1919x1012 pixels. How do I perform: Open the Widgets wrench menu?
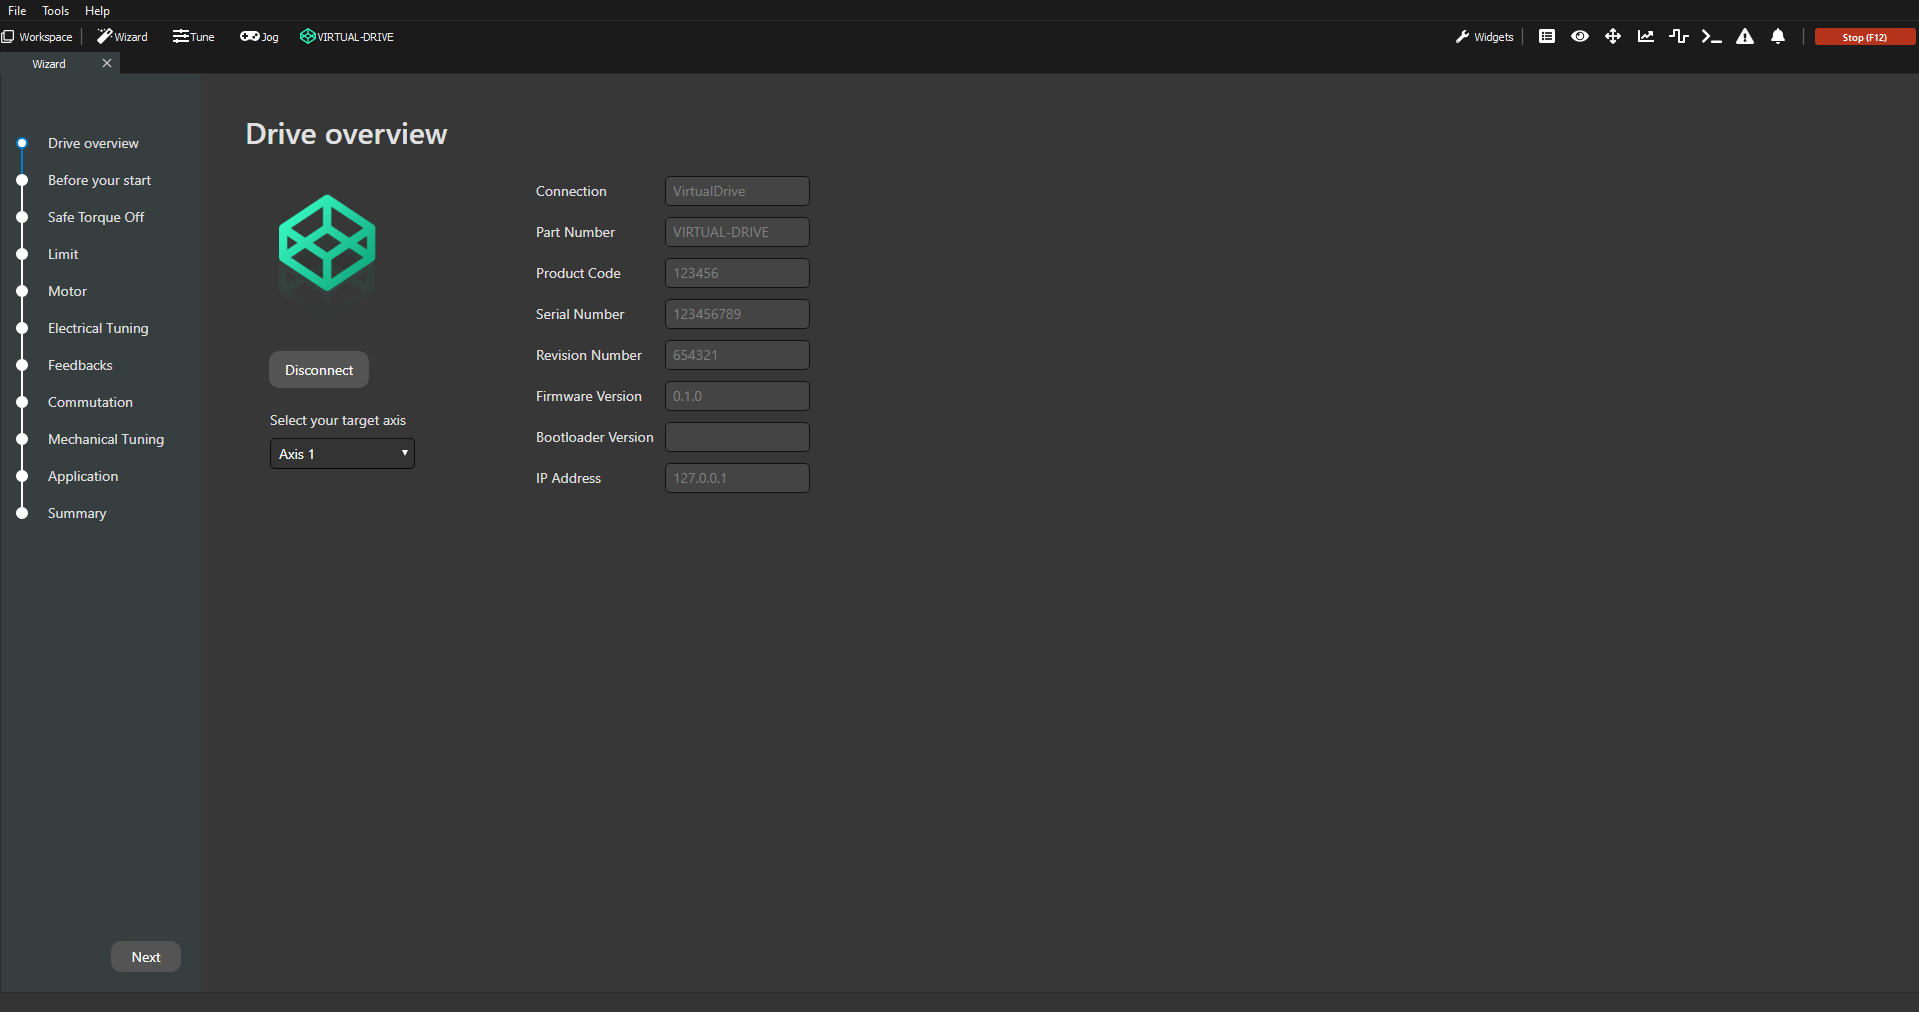coord(1484,37)
